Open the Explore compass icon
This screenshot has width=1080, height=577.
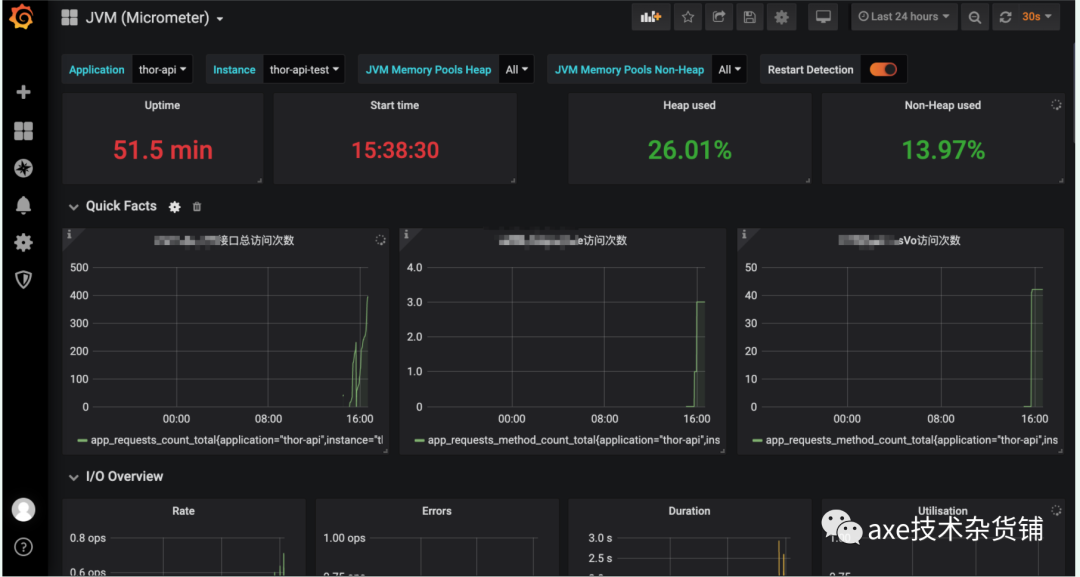23,168
